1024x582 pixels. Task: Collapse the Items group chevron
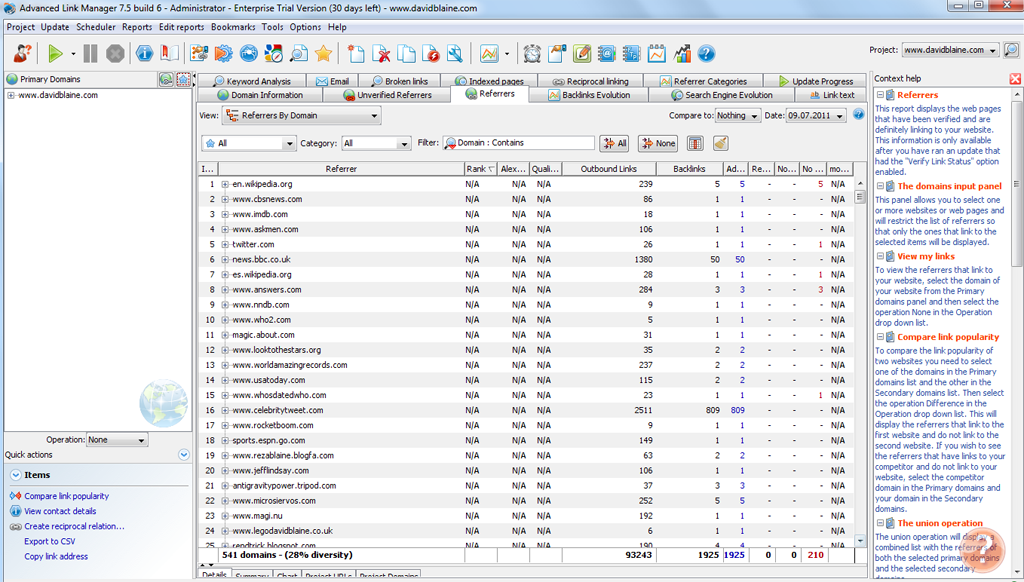click(x=16, y=475)
